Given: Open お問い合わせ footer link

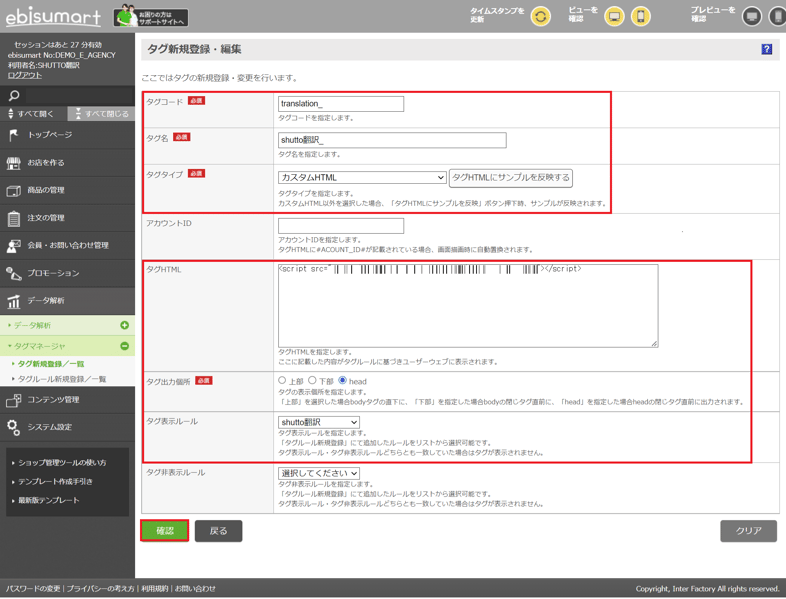Looking at the screenshot, I should [x=195, y=588].
